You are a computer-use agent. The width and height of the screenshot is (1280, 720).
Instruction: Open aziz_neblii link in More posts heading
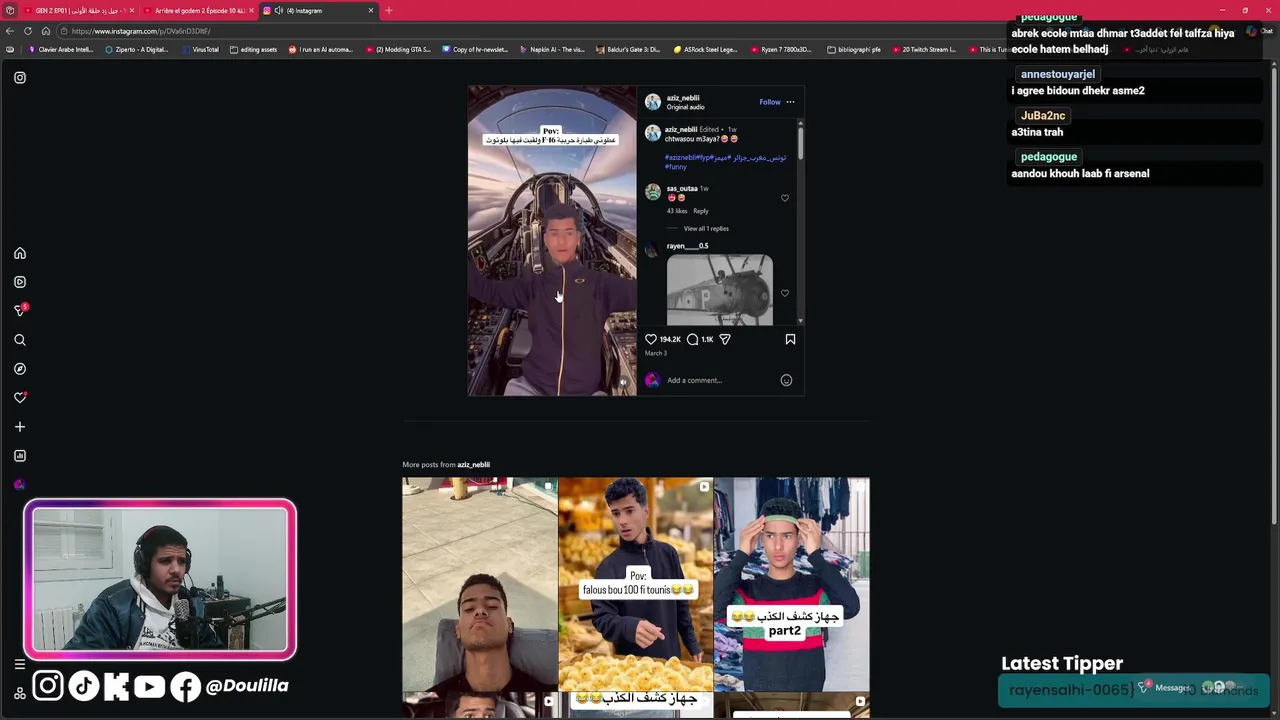pos(473,465)
